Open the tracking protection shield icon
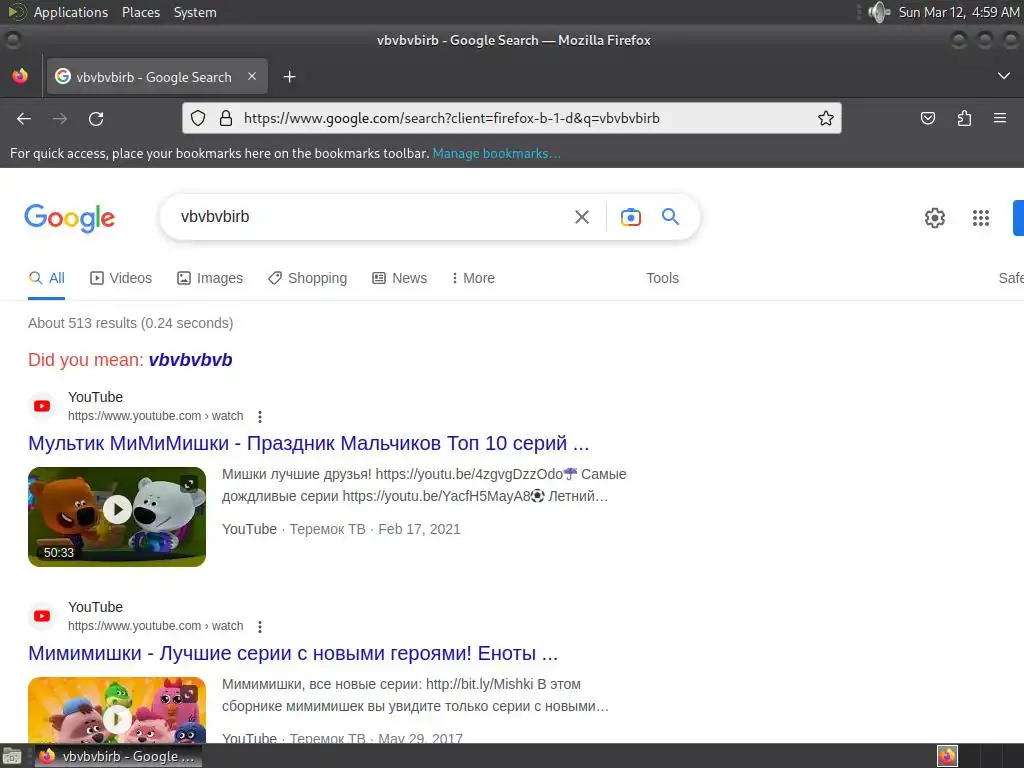Viewport: 1024px width, 768px height. pos(198,118)
